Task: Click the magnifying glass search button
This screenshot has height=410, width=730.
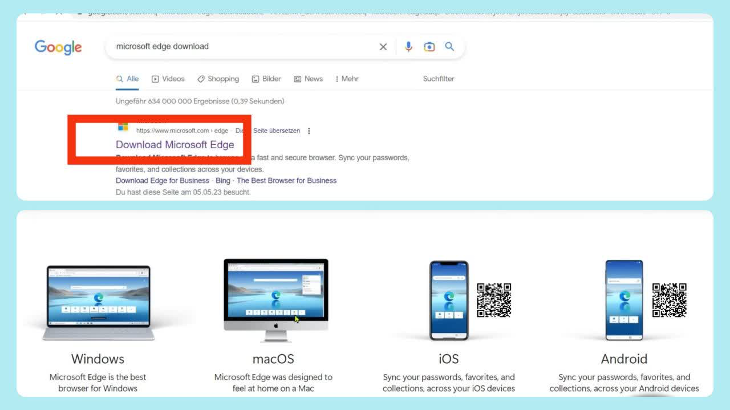Action: (449, 47)
